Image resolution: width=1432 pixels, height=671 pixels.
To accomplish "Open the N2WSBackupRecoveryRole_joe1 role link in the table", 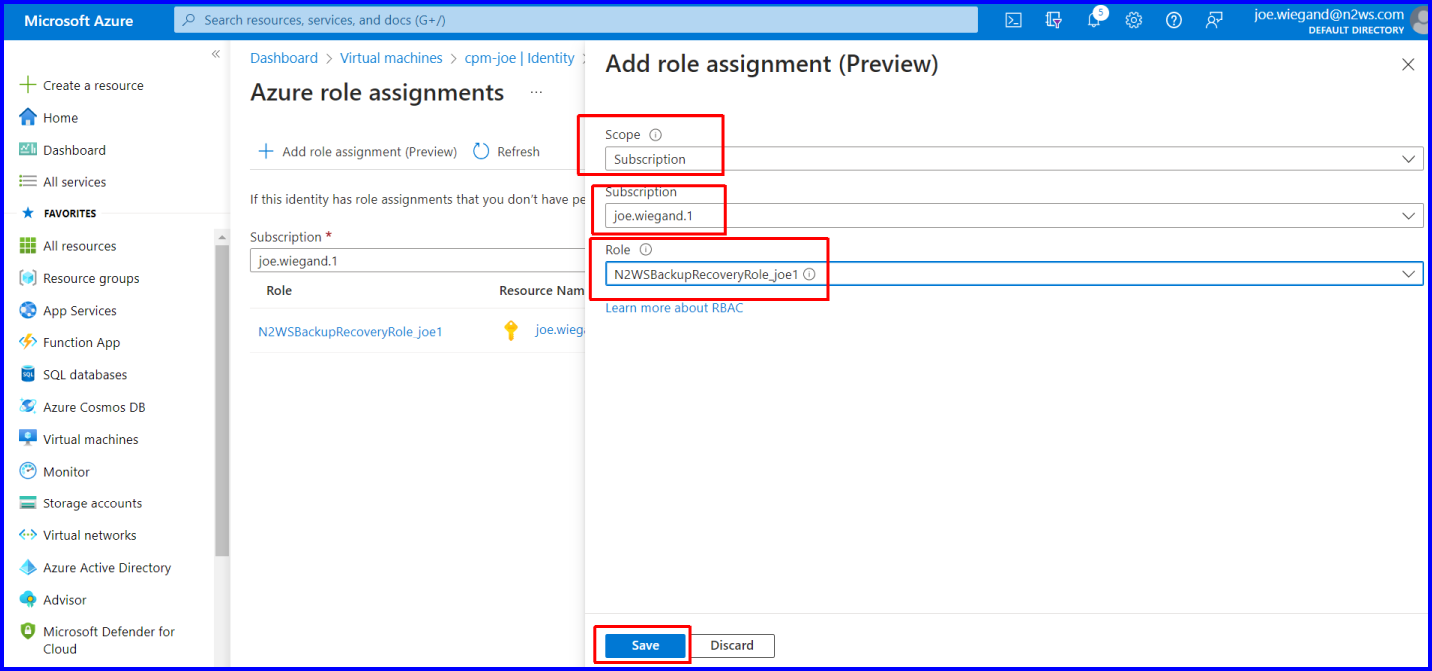I will click(x=350, y=331).
